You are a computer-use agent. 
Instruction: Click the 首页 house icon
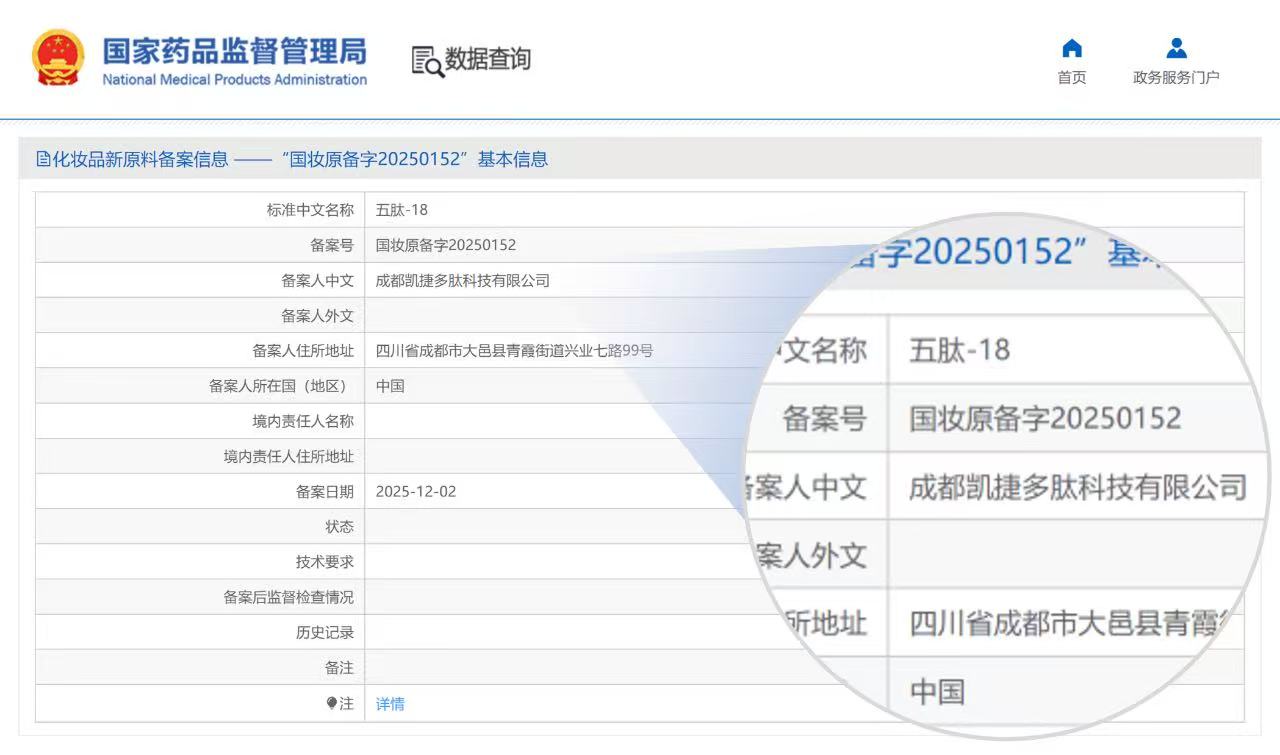(1072, 48)
